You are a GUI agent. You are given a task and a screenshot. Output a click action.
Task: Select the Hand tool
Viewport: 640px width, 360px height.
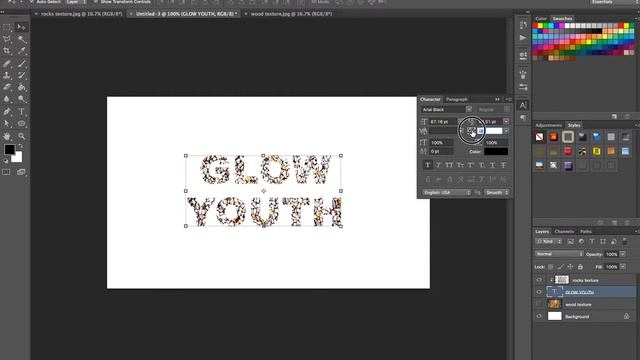point(7,136)
